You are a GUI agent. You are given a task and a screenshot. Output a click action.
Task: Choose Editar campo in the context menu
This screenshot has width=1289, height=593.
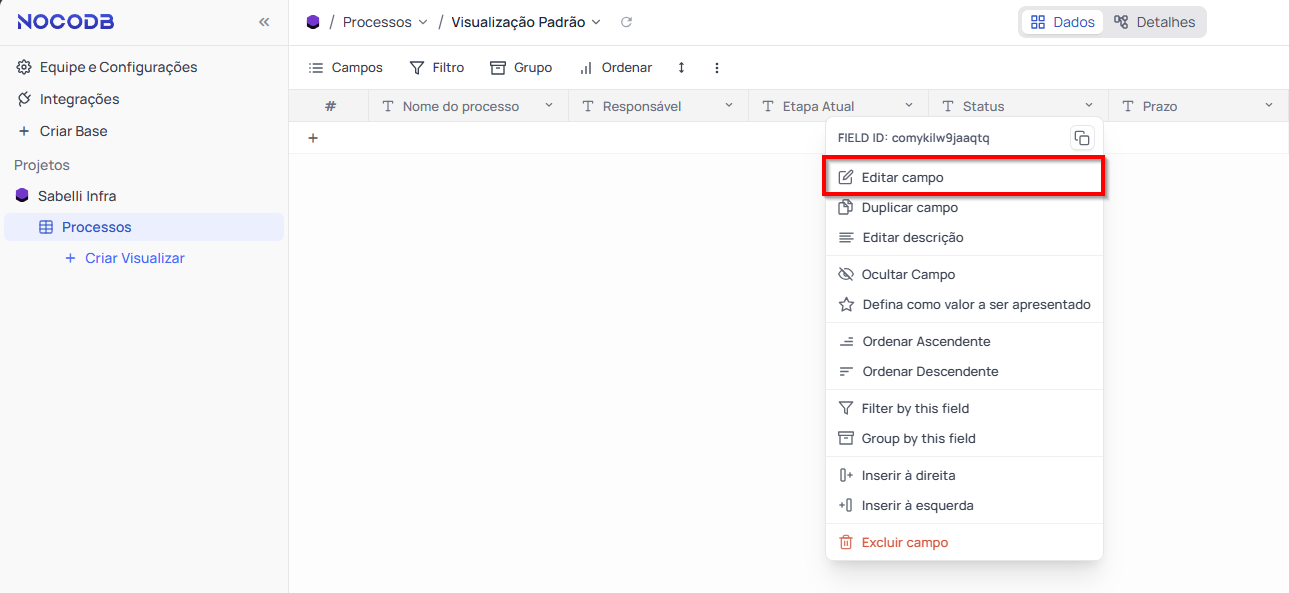902,177
